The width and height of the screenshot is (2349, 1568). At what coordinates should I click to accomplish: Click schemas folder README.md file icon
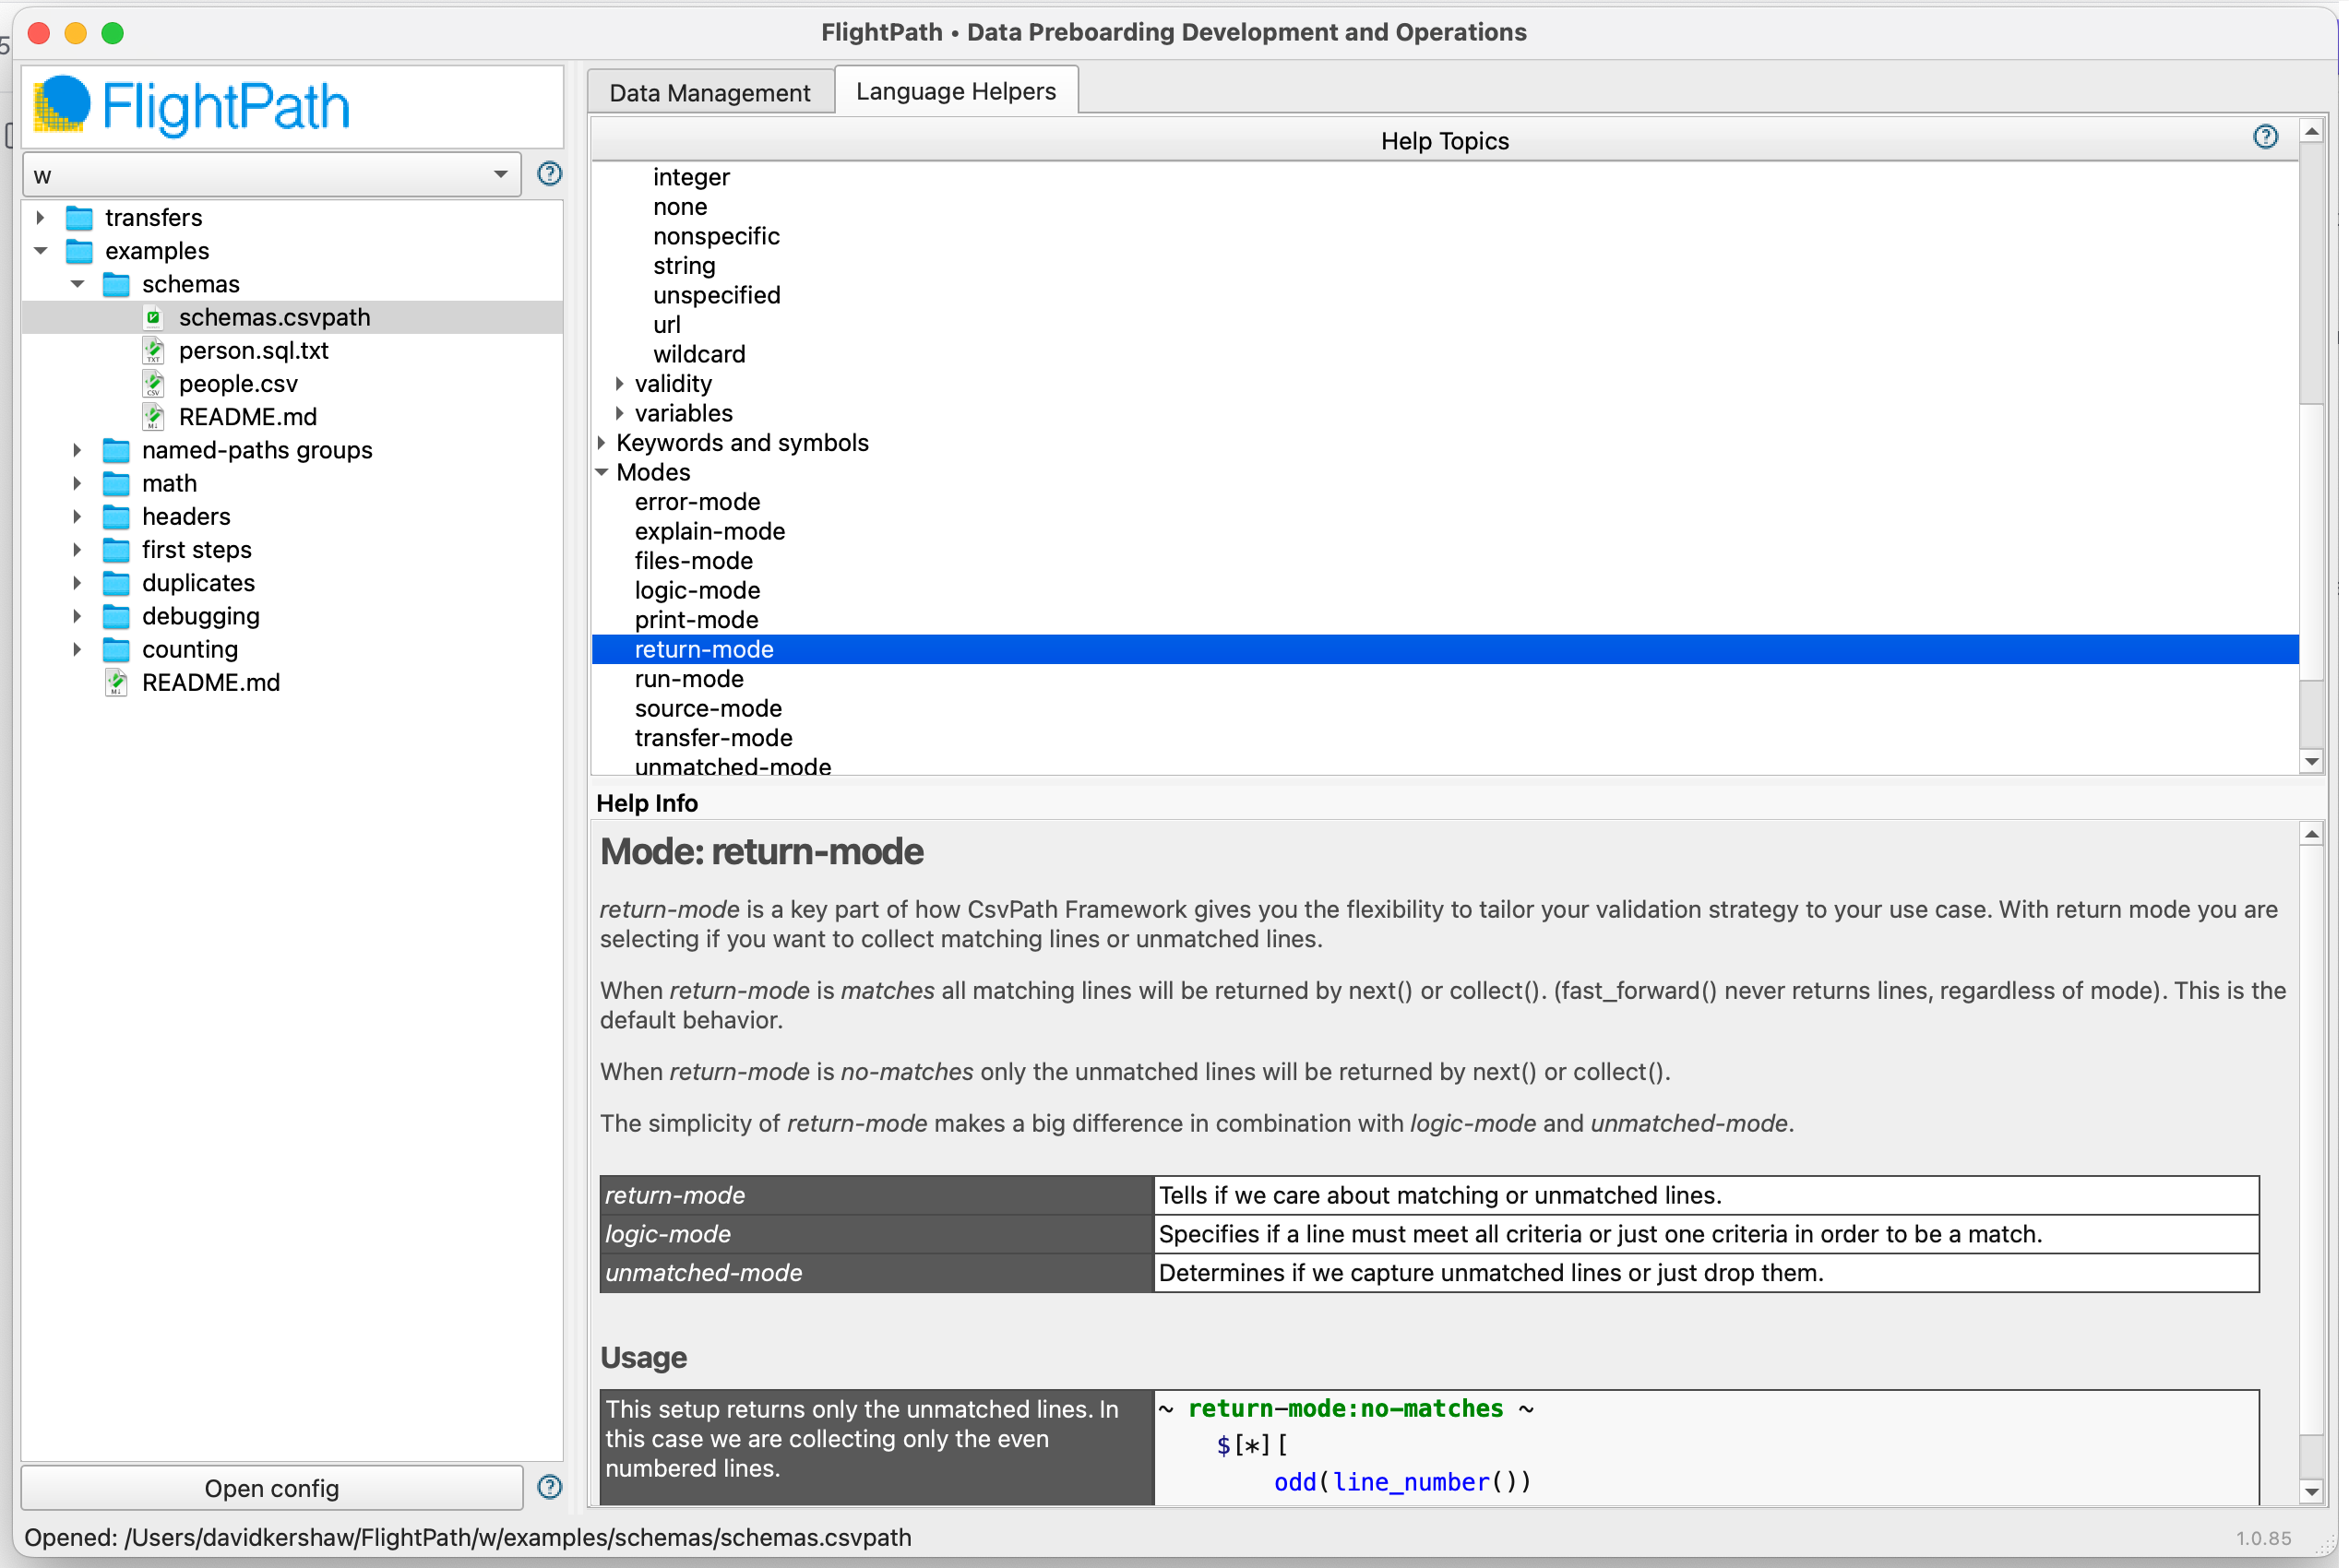[x=154, y=417]
